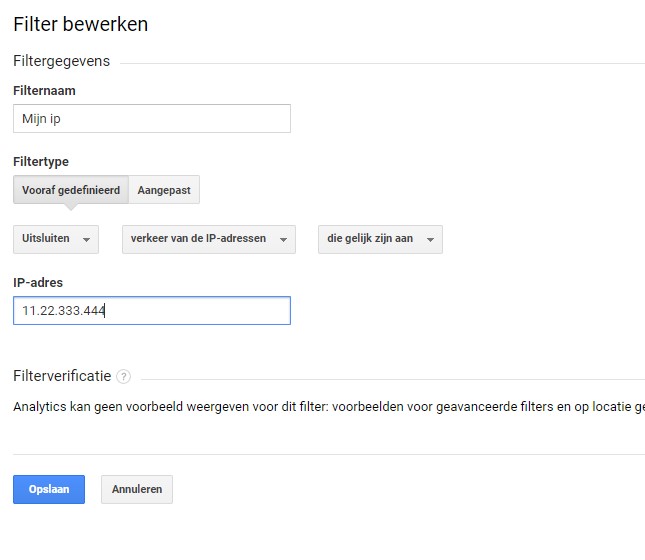645x560 pixels.
Task: Focus the IP-adres input field
Action: 152,311
